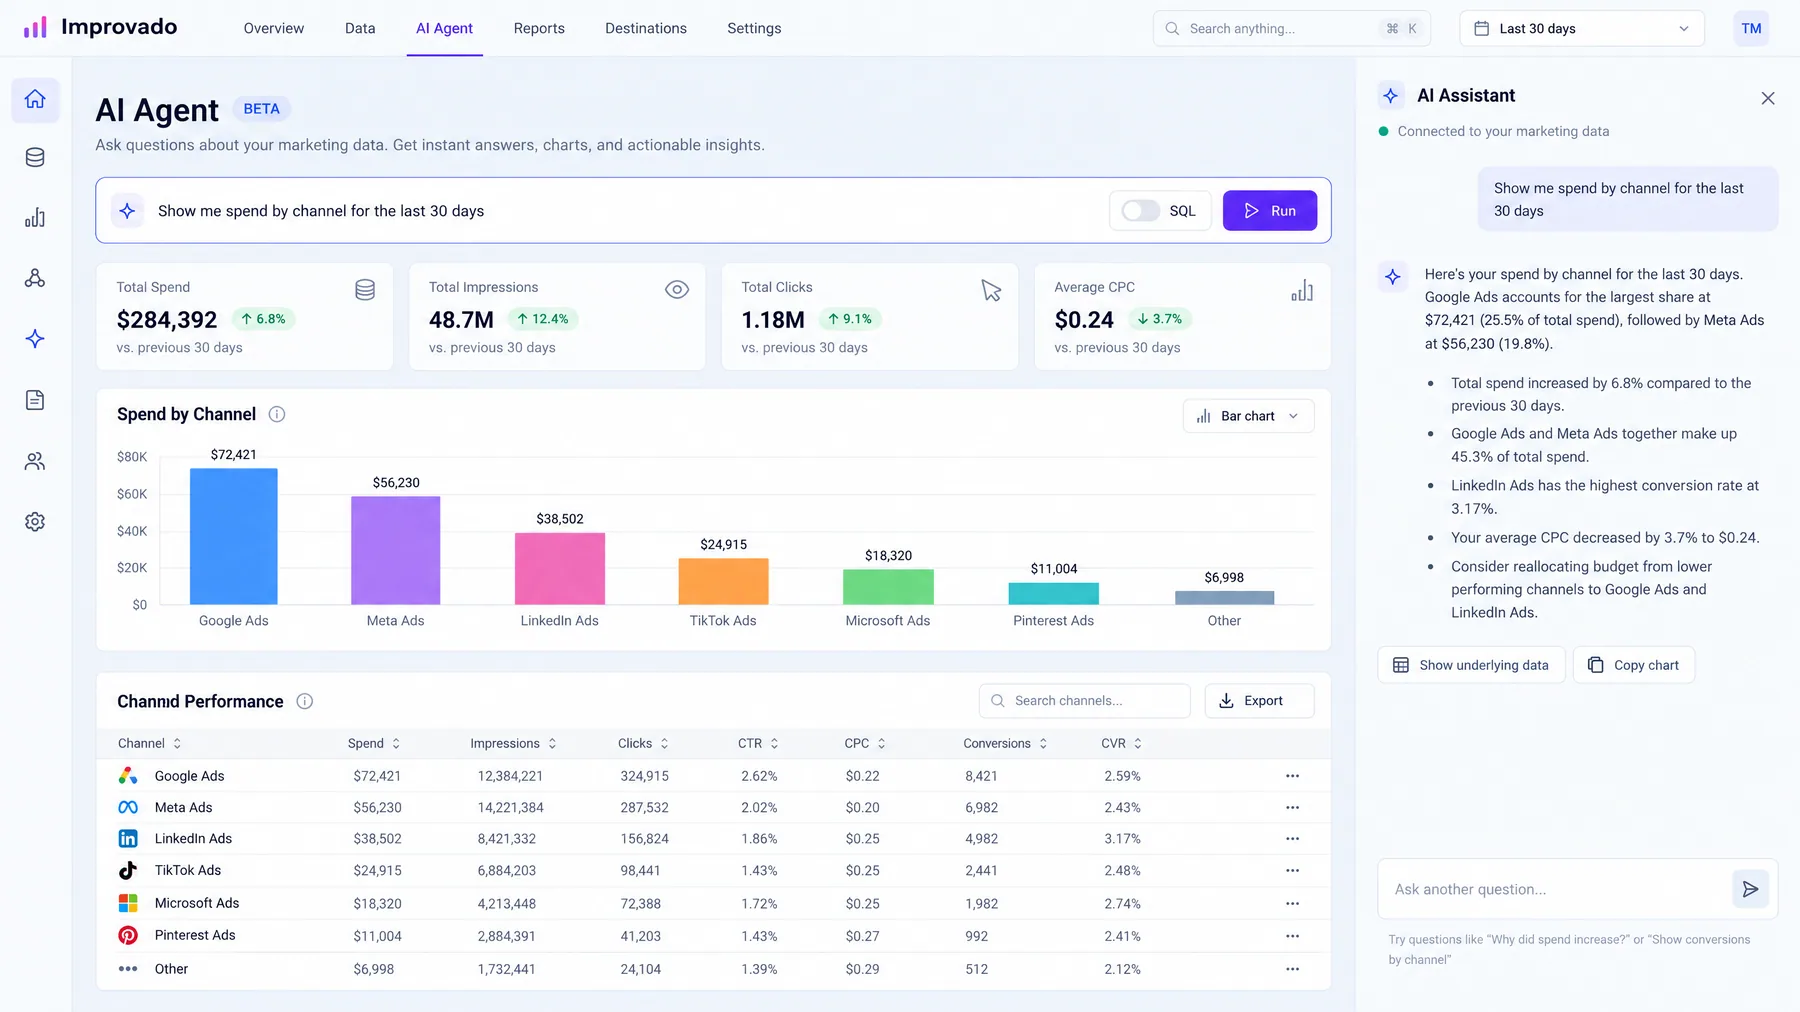Click the TM user avatar
Screen dimensions: 1800x1012
(x=1751, y=28)
